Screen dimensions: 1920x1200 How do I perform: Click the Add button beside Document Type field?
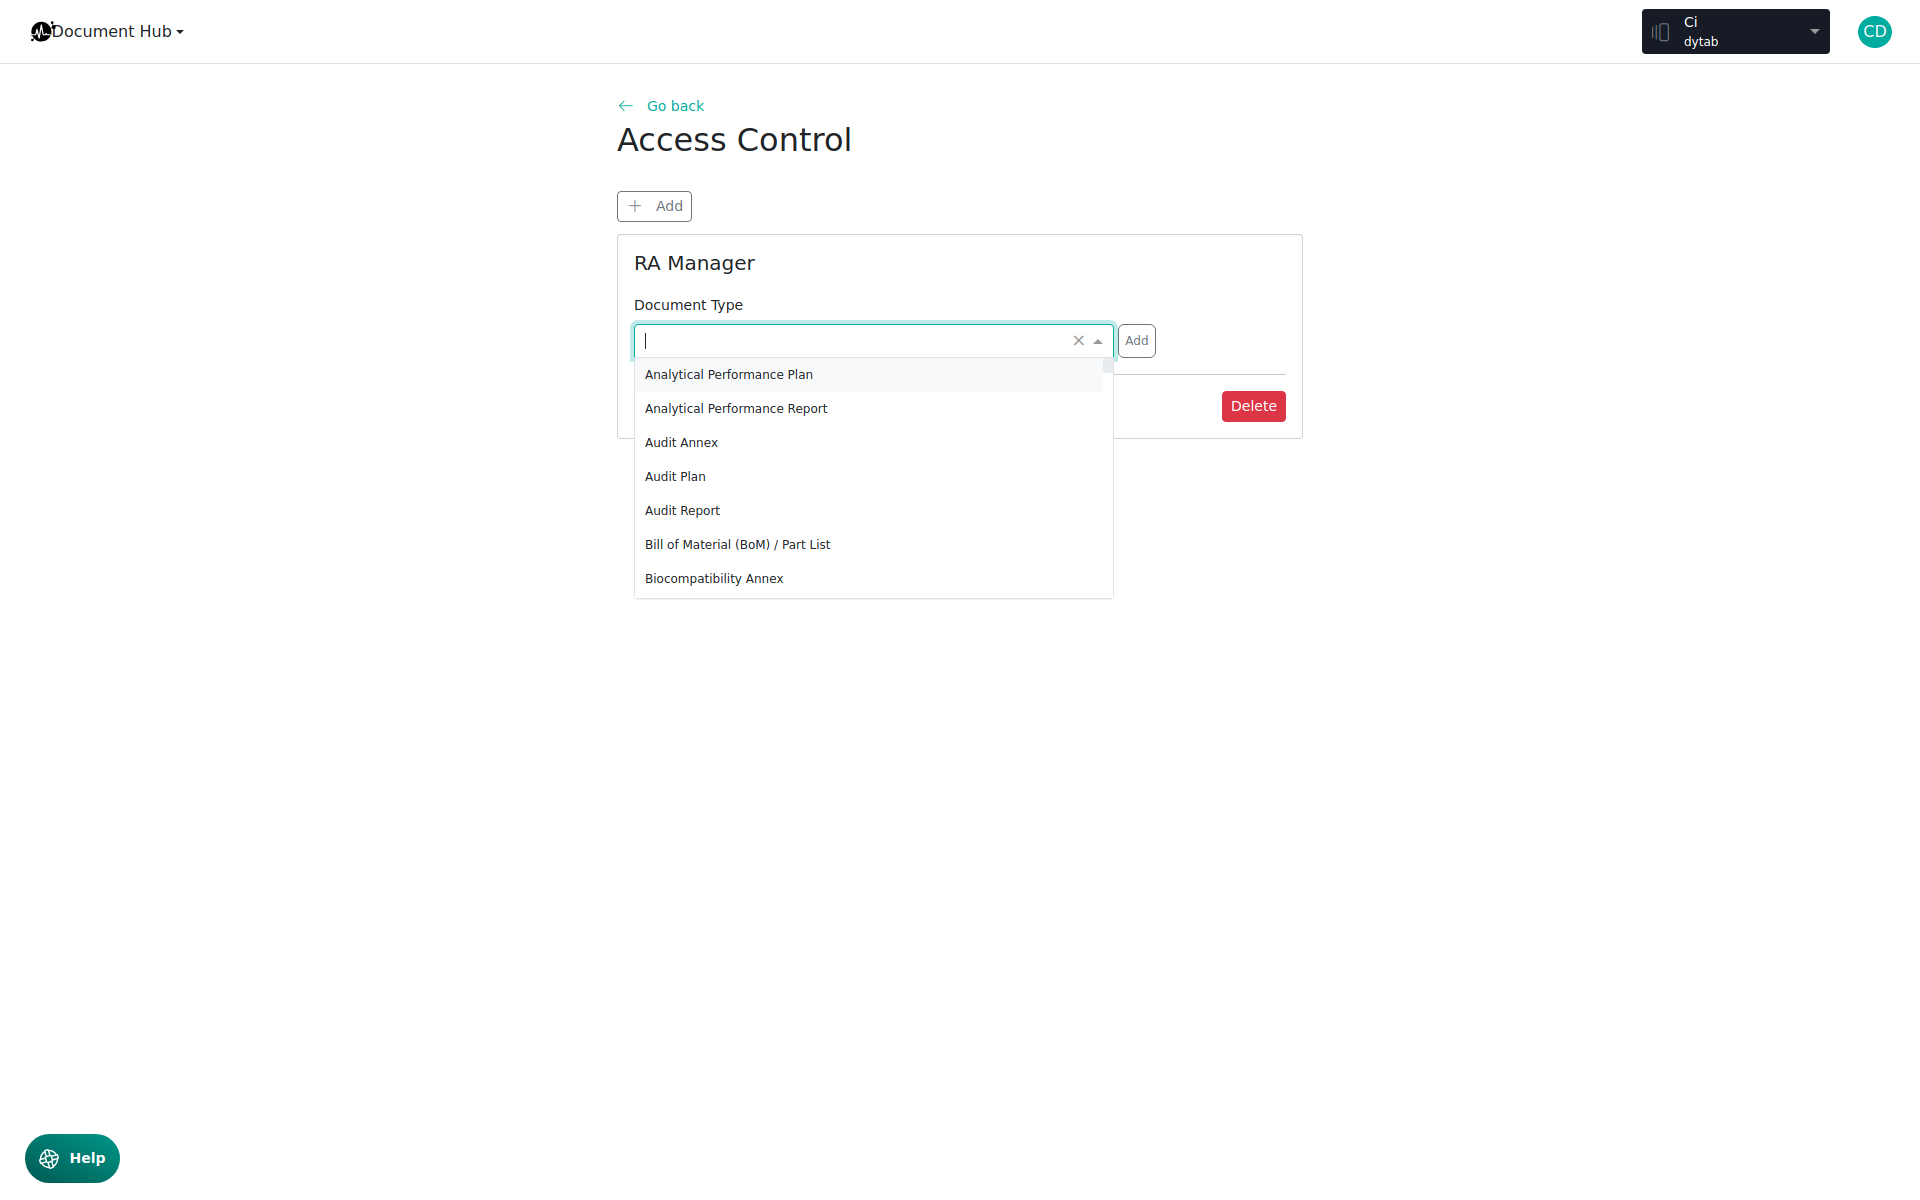click(x=1136, y=341)
